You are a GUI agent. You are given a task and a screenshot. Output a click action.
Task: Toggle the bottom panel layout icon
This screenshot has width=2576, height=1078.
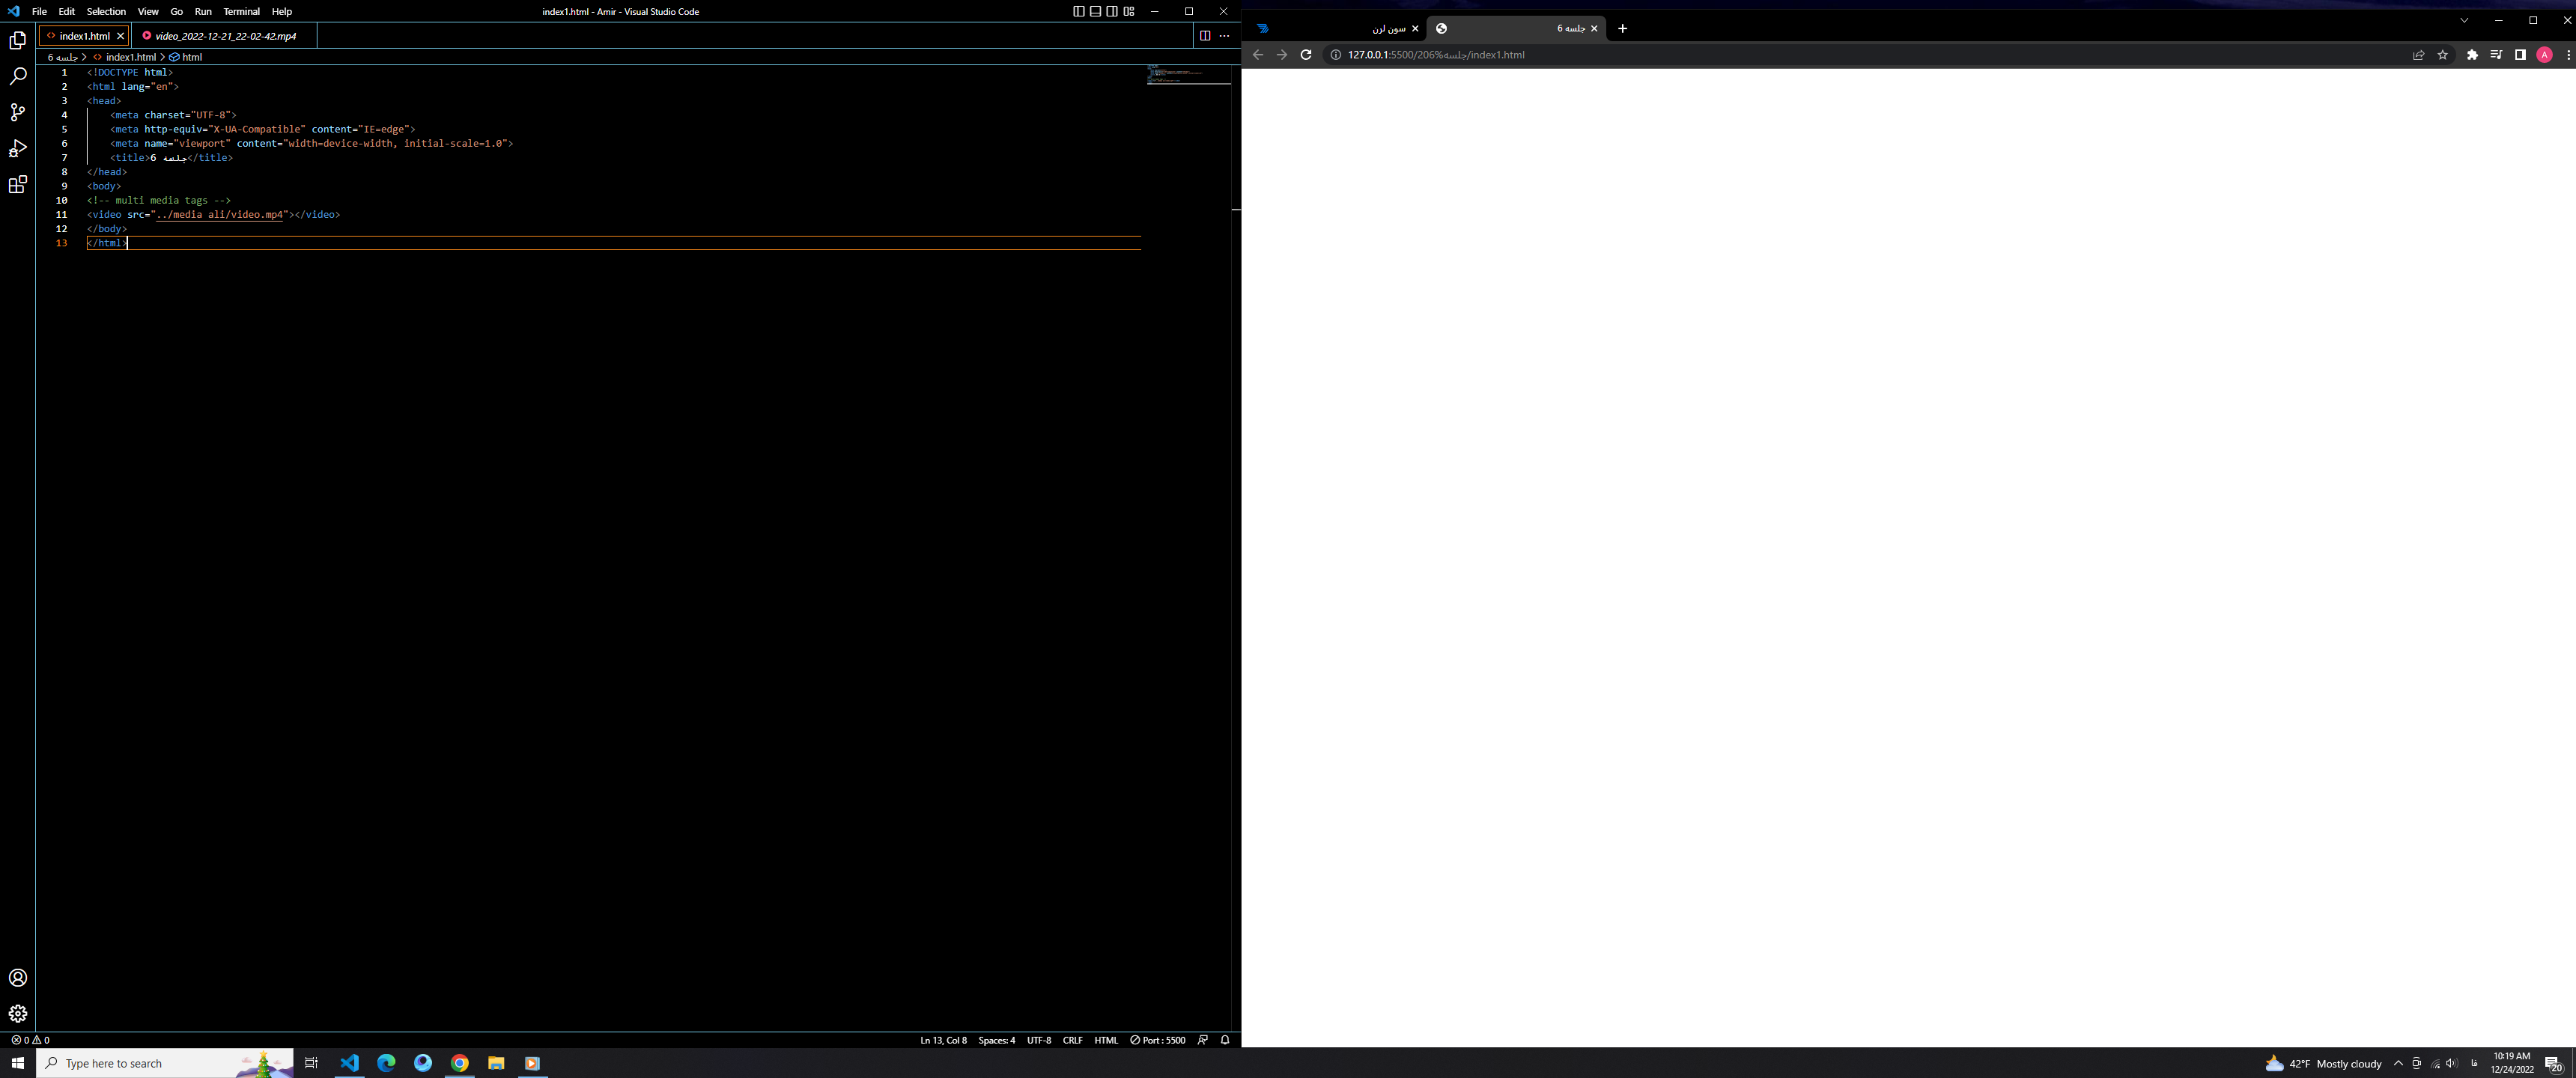[x=1095, y=11]
